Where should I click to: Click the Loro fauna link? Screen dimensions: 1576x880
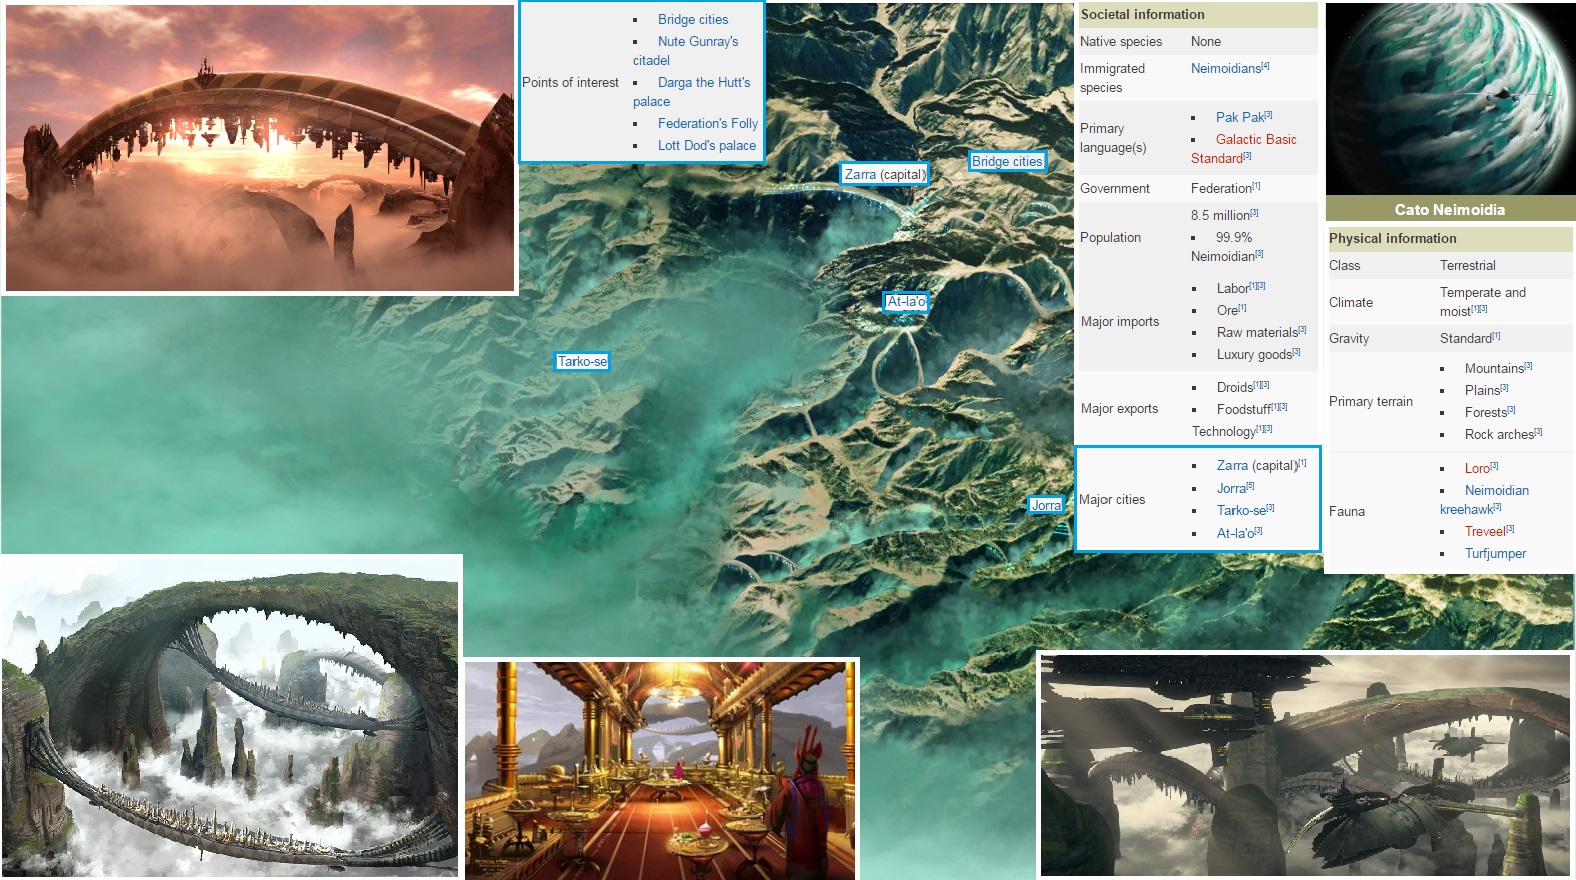(1476, 469)
